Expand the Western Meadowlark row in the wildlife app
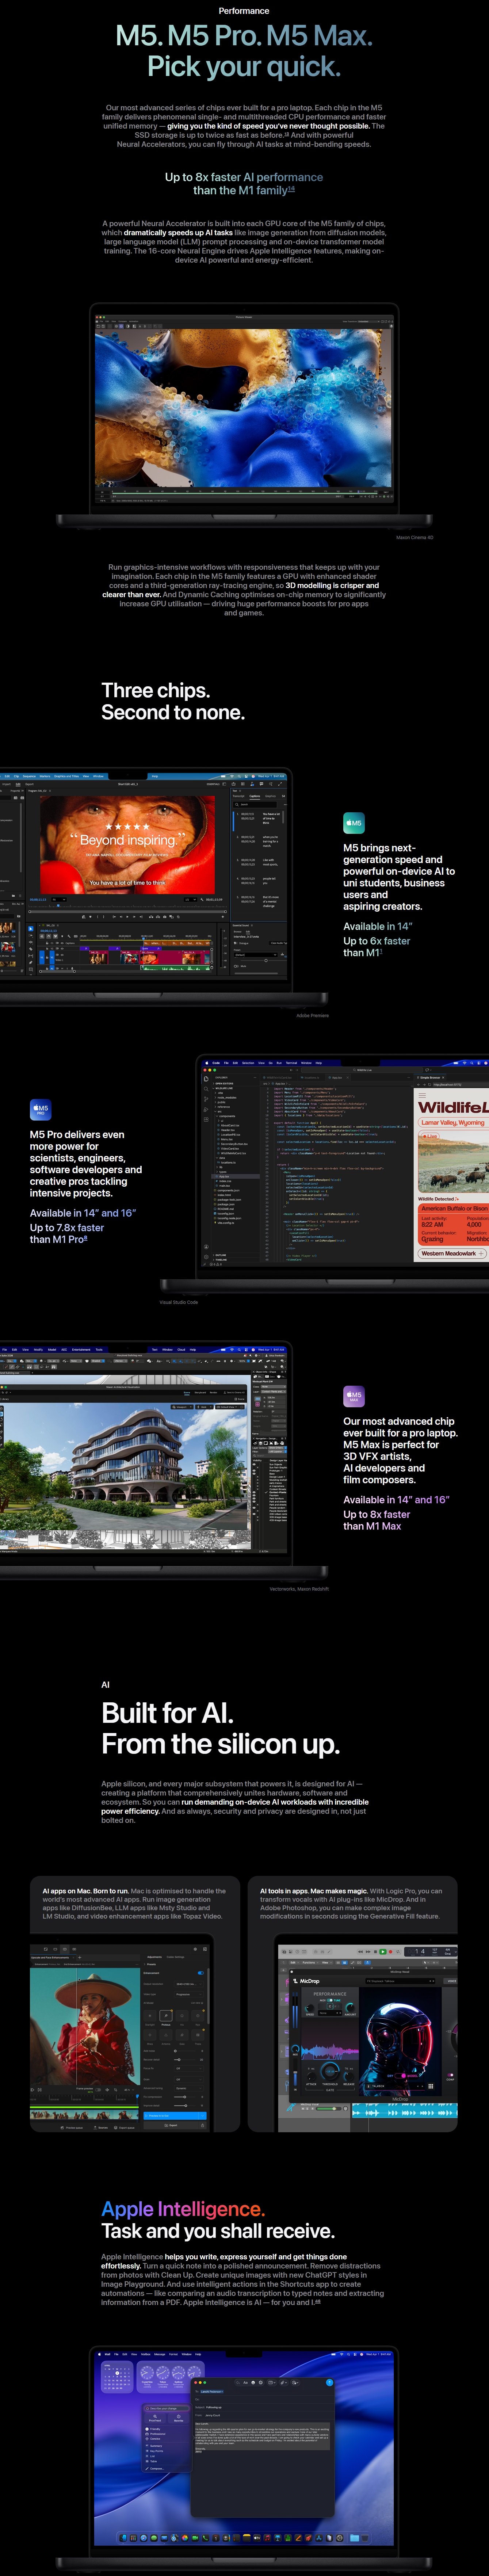Screen dimensions: 489x2576 (452, 1253)
